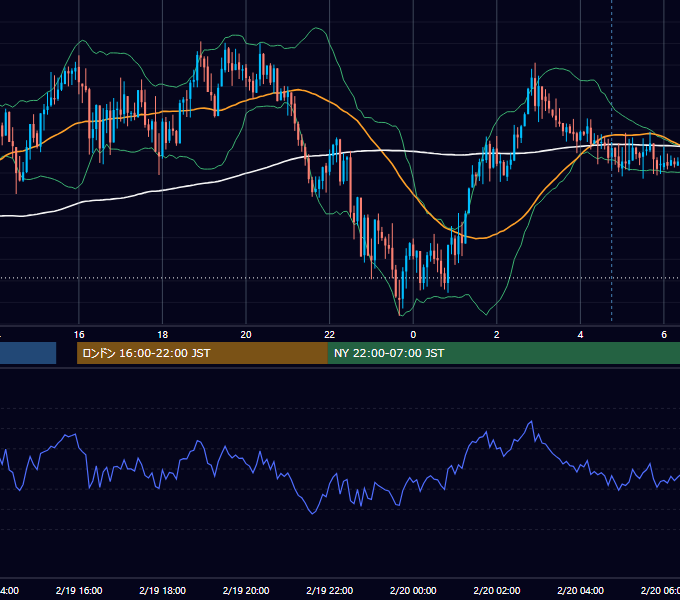Click the 2/19 20:00 date label
The width and height of the screenshot is (680, 600).
246,590
